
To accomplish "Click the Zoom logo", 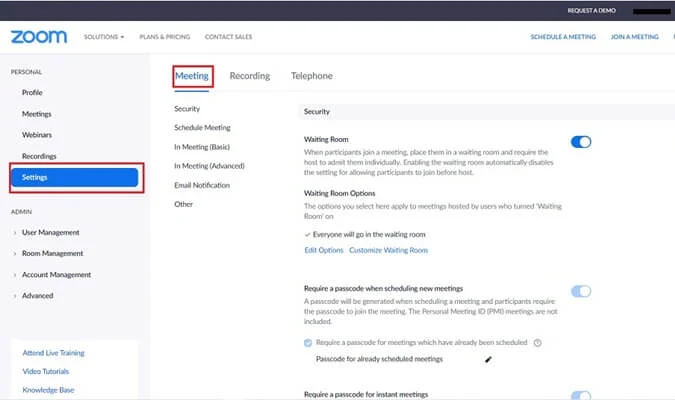I will tap(39, 37).
